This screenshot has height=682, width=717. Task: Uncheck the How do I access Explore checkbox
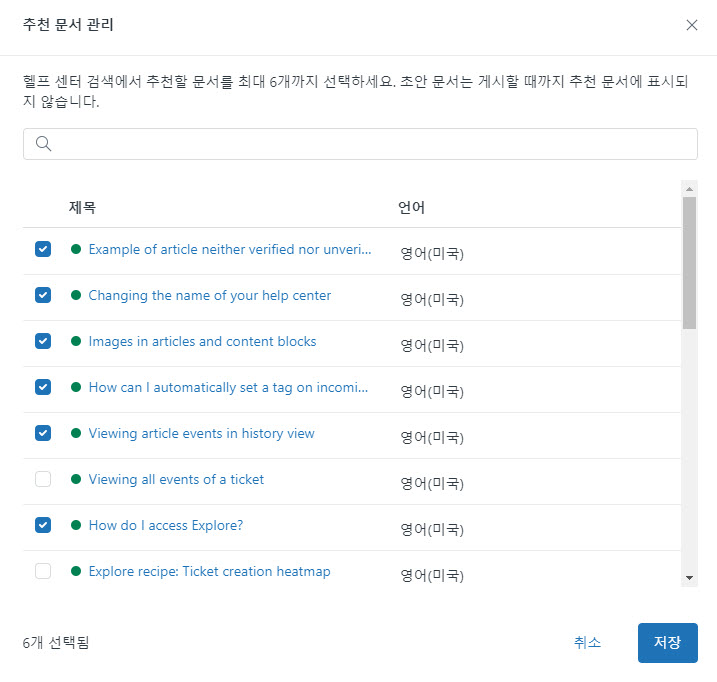[43, 525]
